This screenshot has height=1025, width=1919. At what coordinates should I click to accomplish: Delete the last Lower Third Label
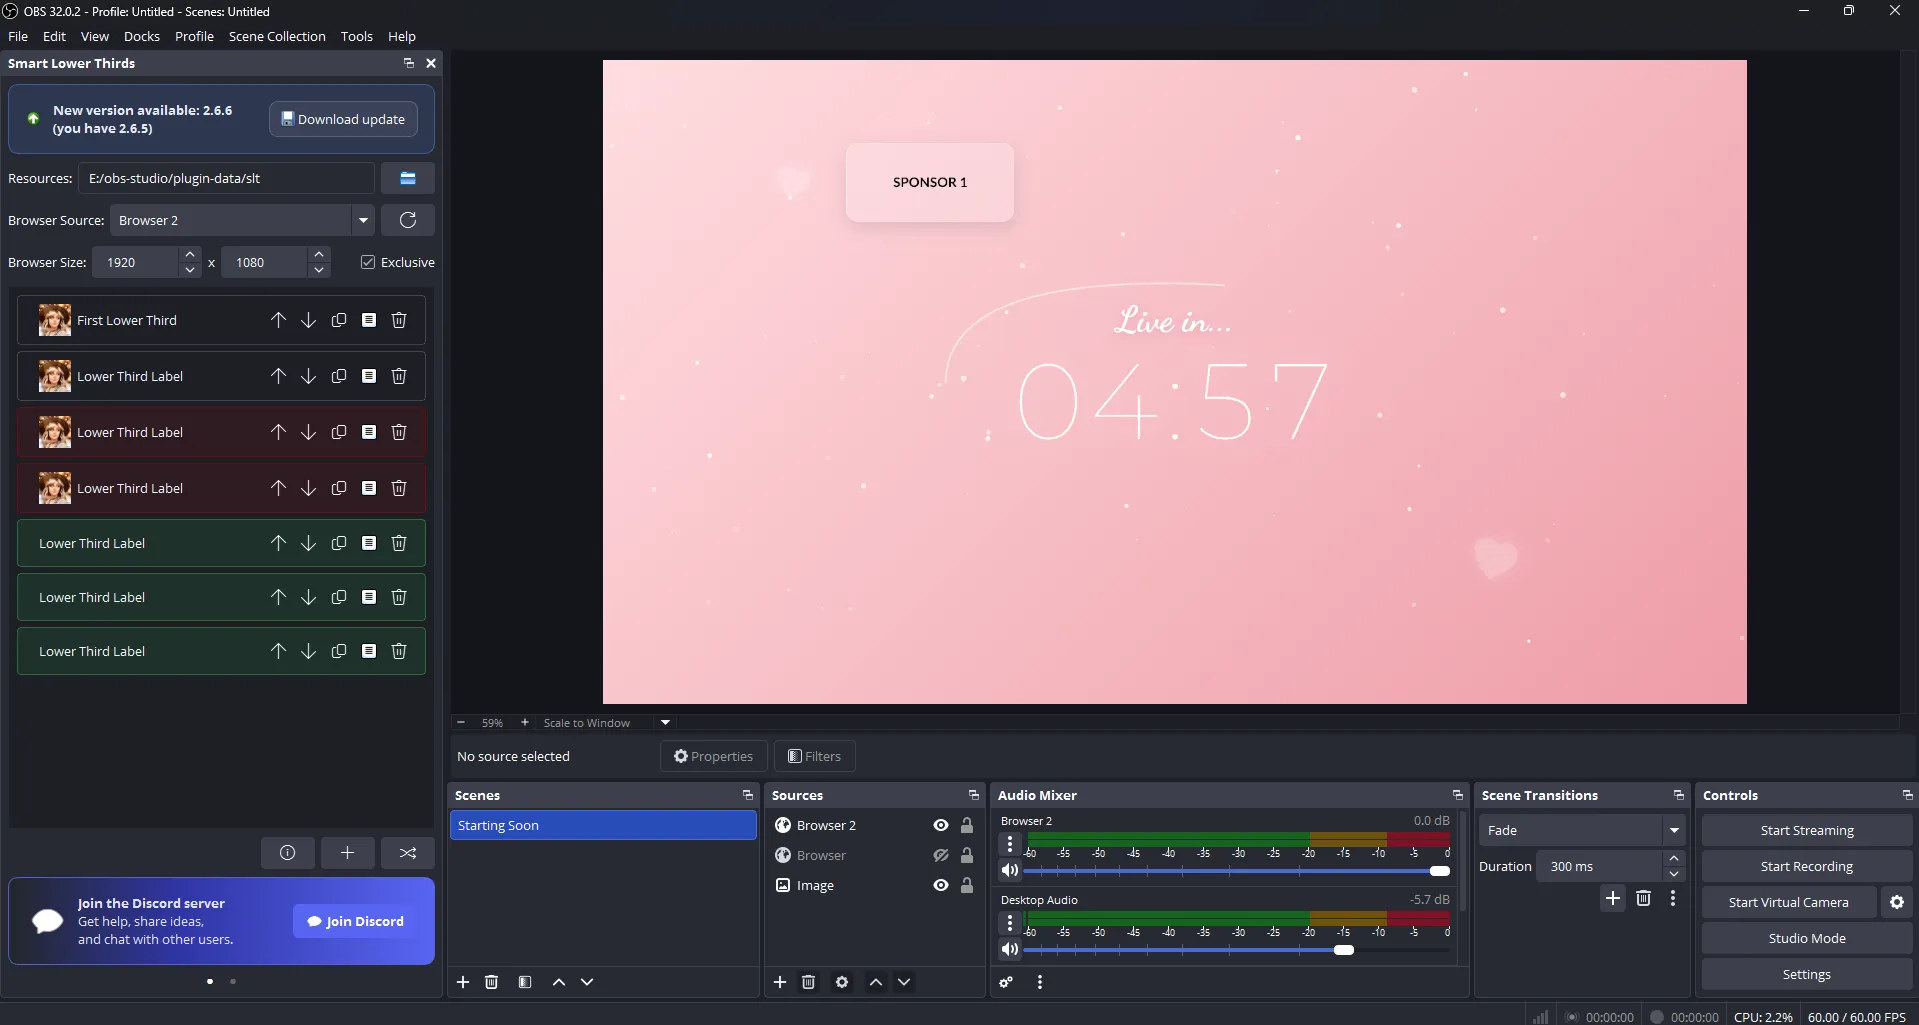pos(398,651)
